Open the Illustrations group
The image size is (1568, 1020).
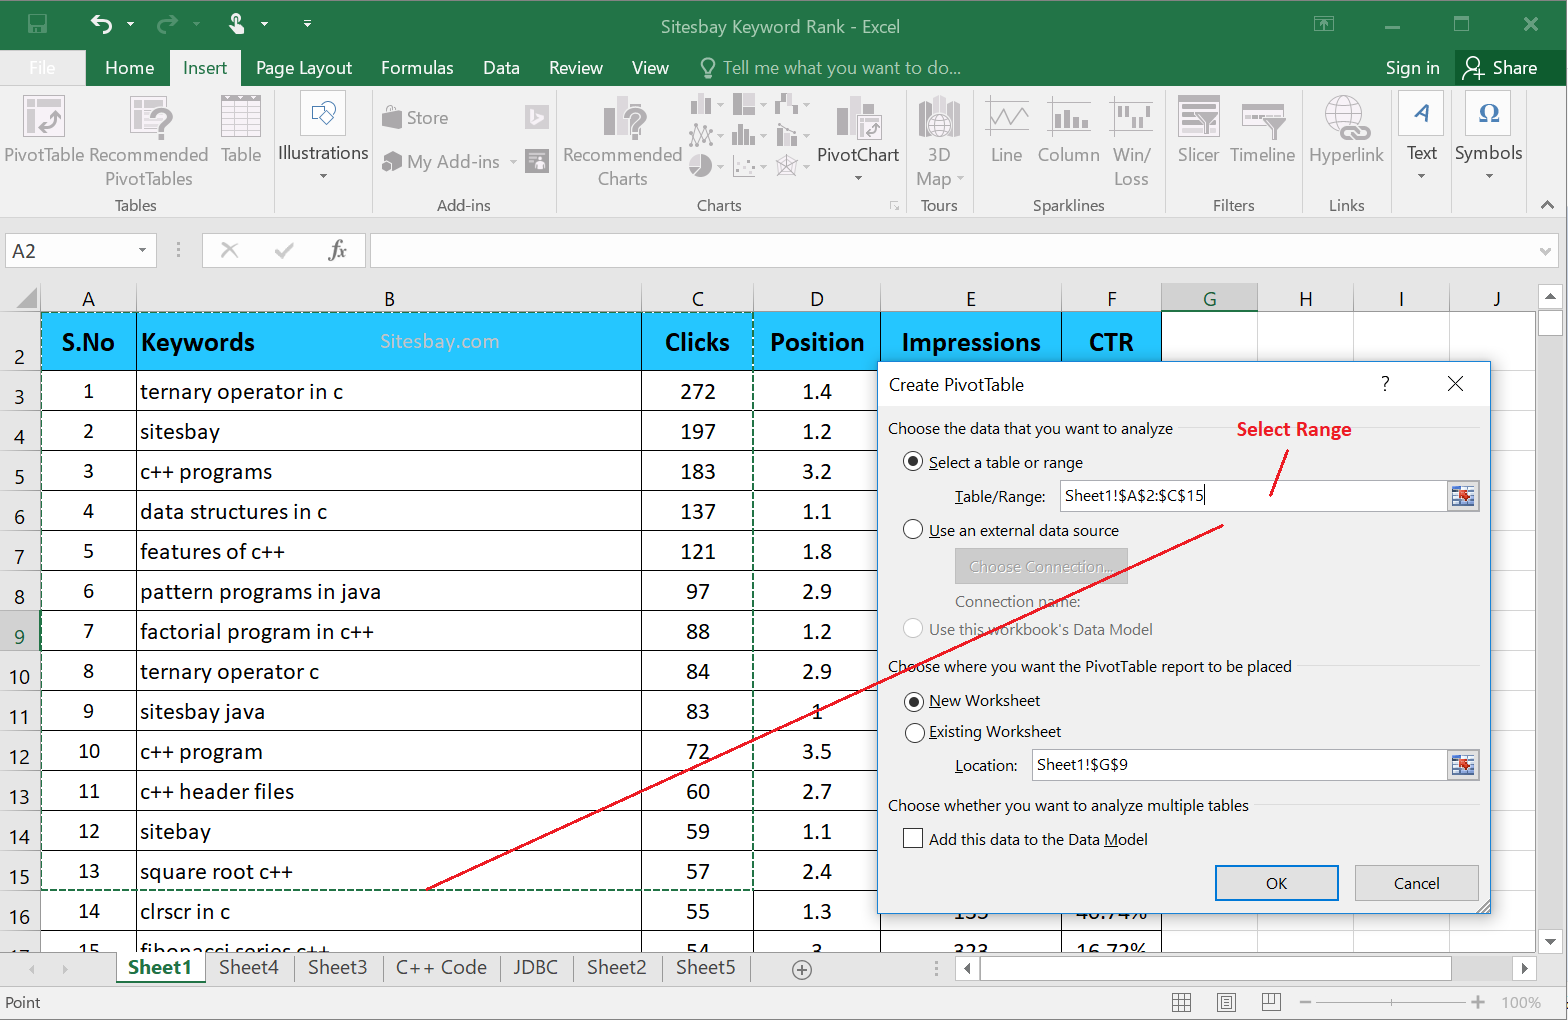323,137
